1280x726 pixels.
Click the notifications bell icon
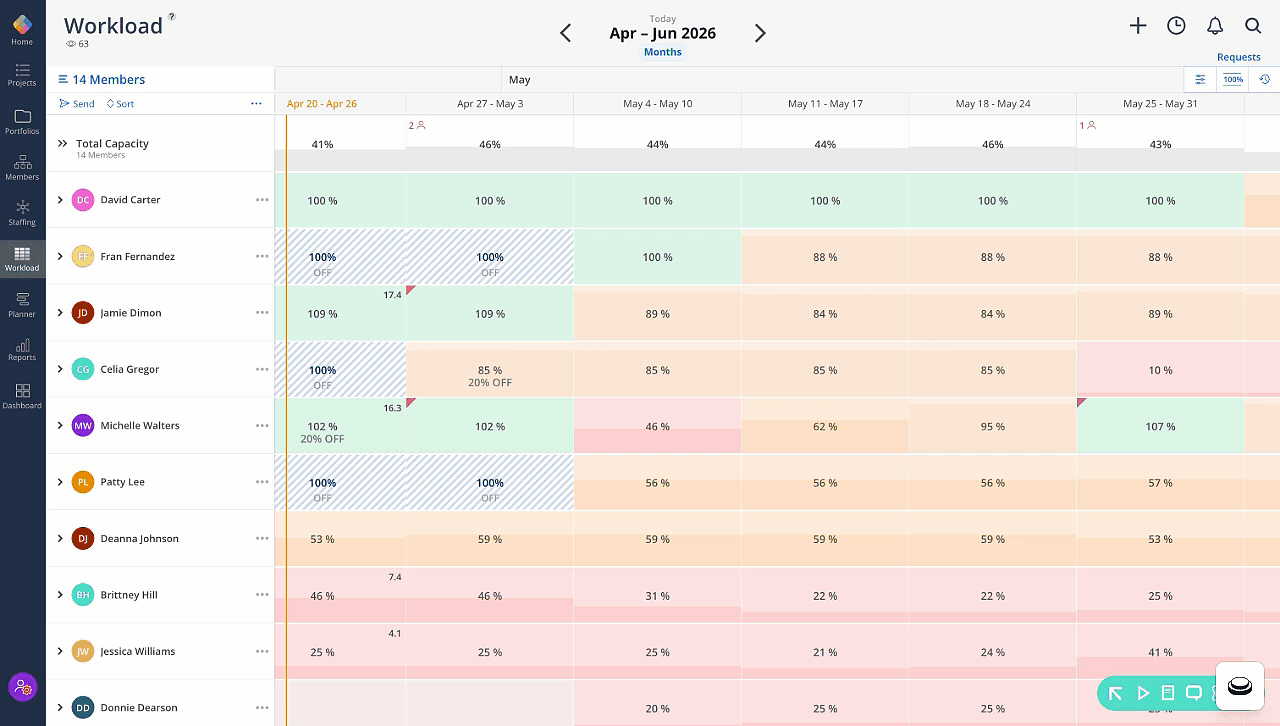pos(1215,26)
